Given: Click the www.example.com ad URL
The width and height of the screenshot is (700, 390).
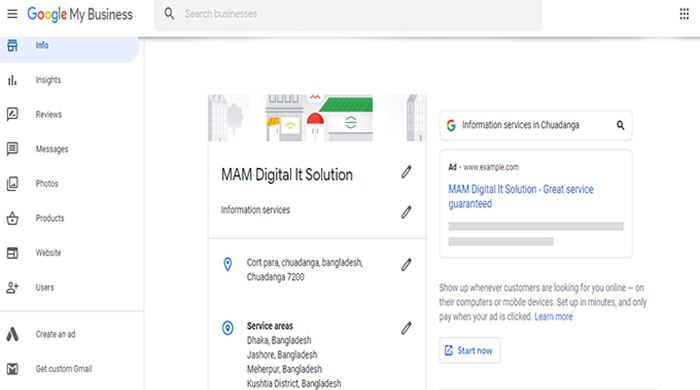Looking at the screenshot, I should pyautogui.click(x=491, y=167).
